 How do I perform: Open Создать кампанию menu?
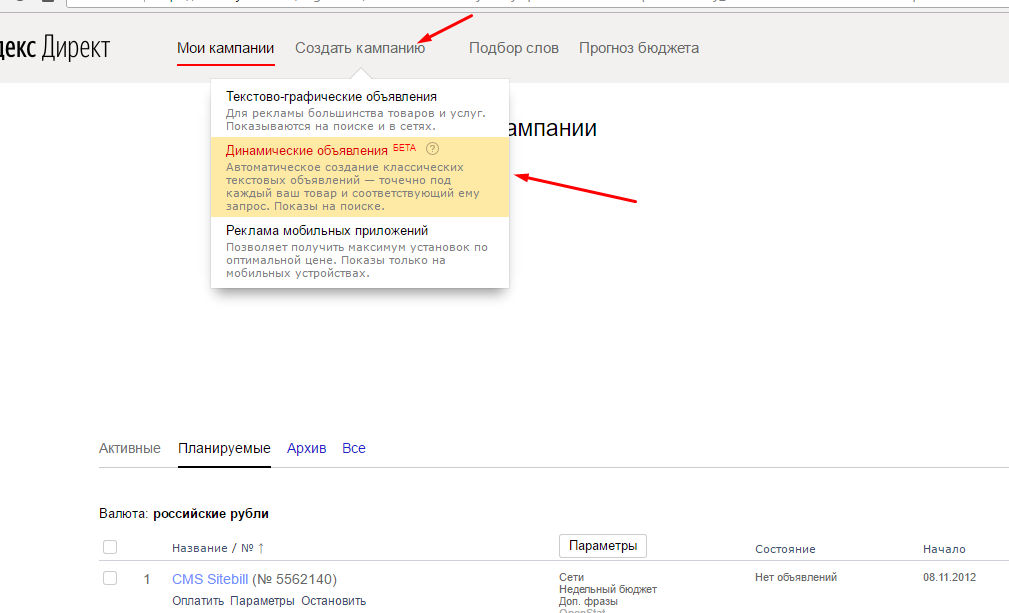coord(360,48)
